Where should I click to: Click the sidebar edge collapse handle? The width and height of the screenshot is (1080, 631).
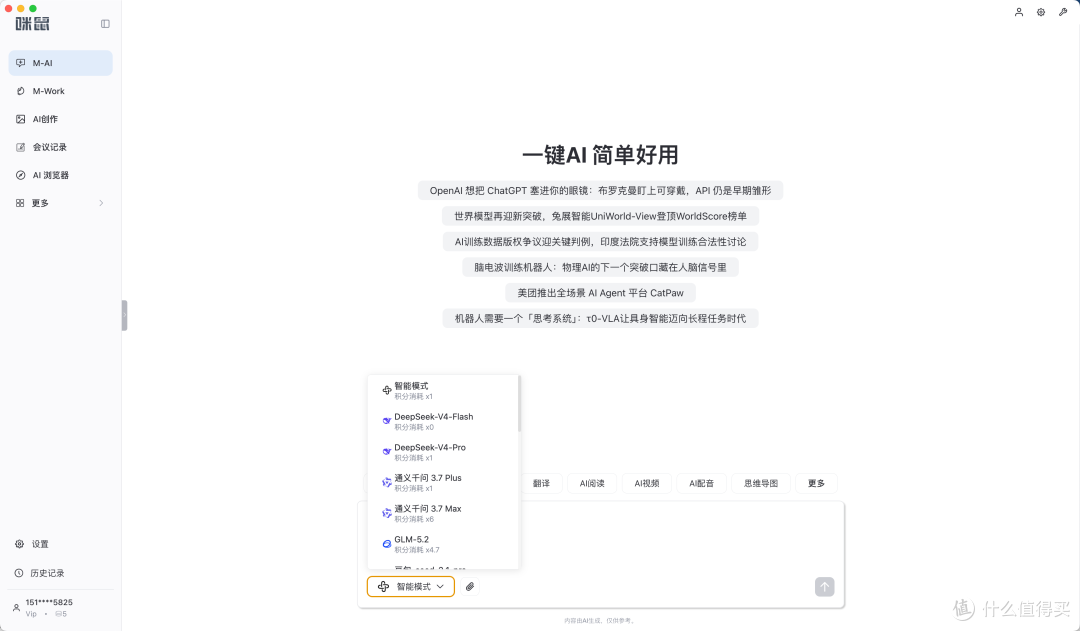click(125, 316)
